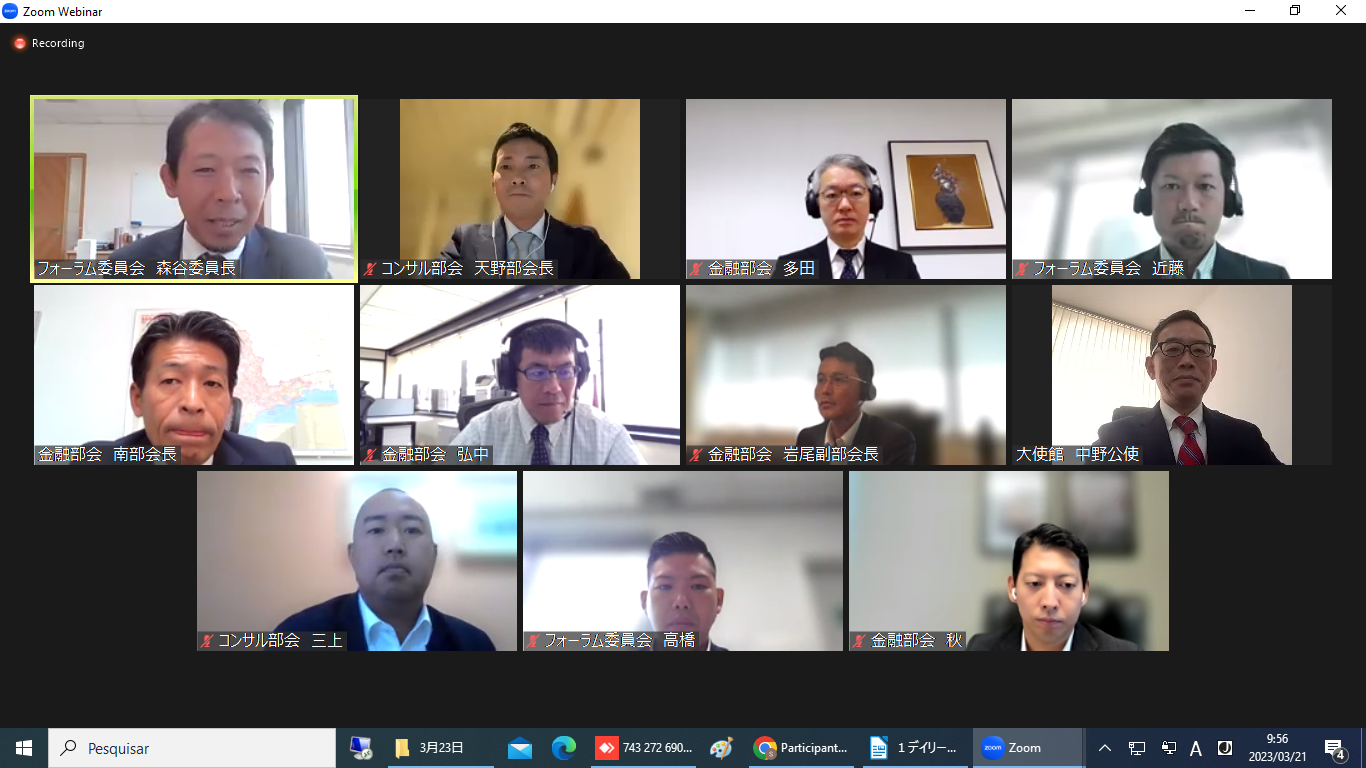Click the Pesquisar search box
The height and width of the screenshot is (768, 1366).
[192, 748]
